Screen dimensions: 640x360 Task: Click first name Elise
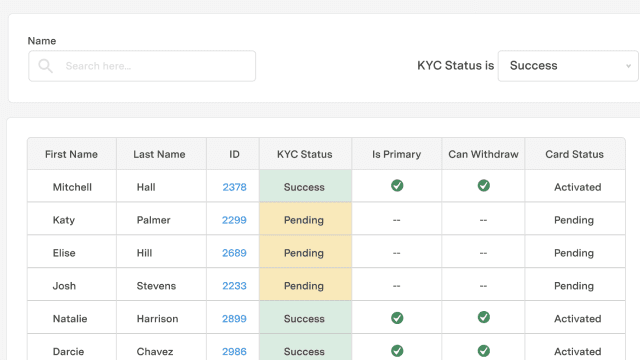coord(64,253)
